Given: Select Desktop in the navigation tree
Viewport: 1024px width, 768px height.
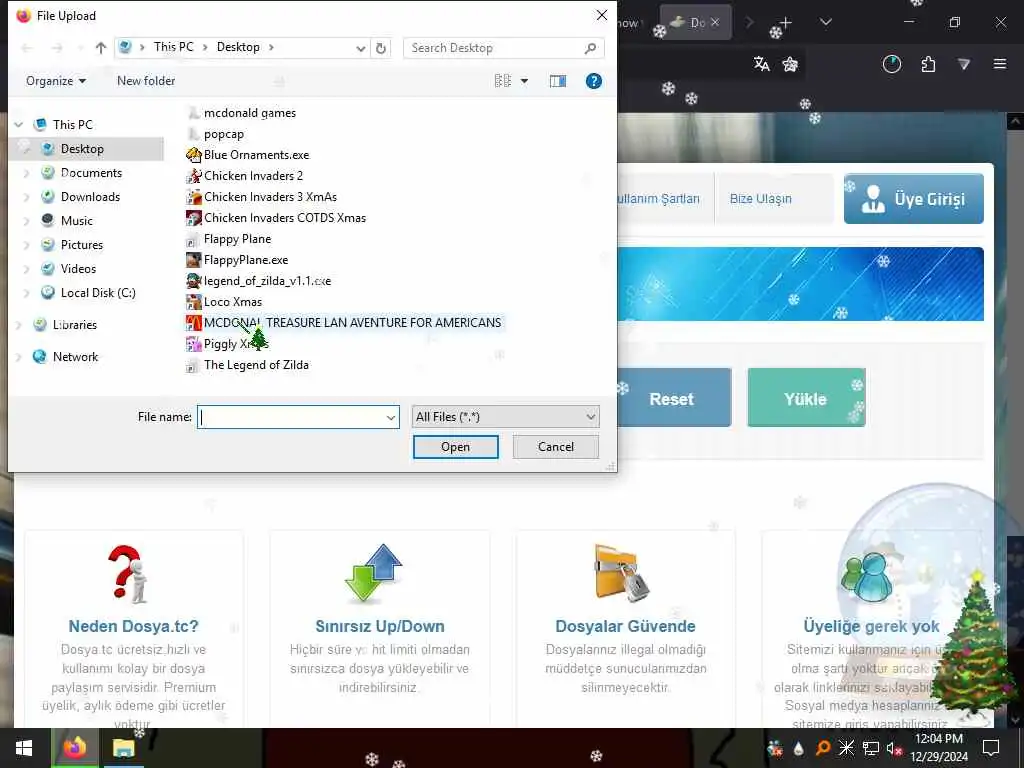Looking at the screenshot, I should [x=82, y=149].
